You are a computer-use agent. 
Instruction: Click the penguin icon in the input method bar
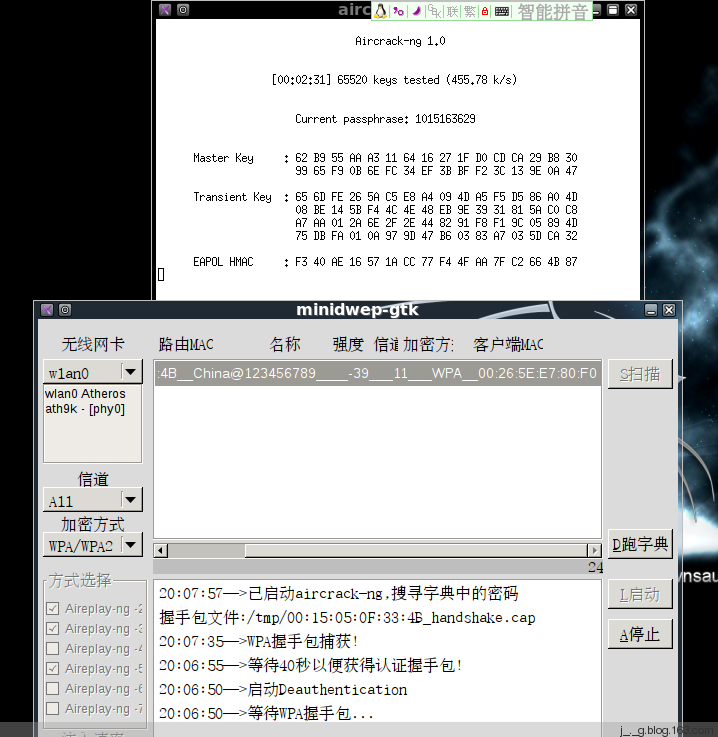pos(381,11)
